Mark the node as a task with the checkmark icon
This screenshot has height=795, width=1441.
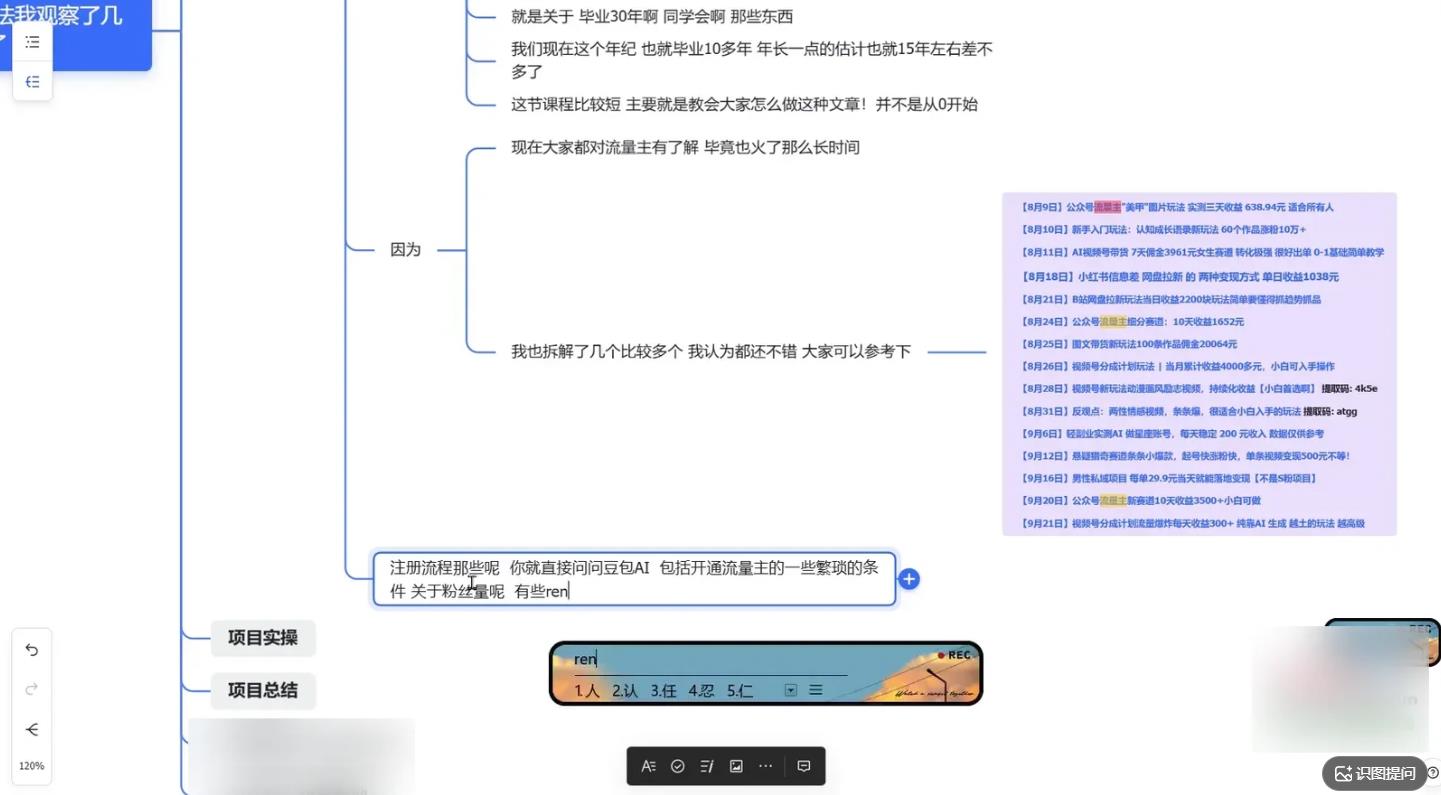point(678,766)
